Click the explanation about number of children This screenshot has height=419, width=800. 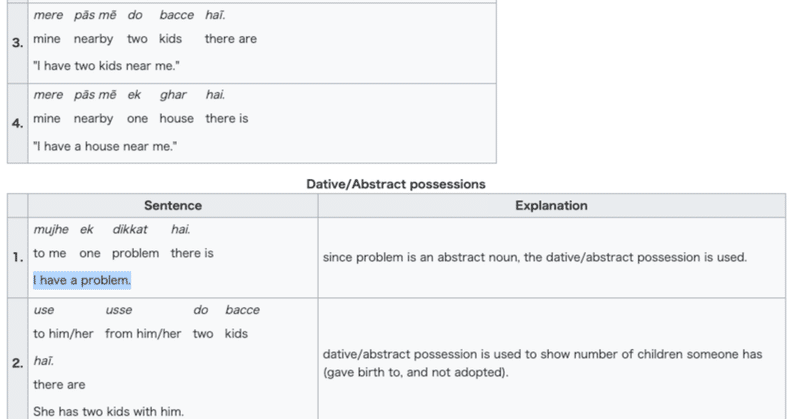pos(541,362)
